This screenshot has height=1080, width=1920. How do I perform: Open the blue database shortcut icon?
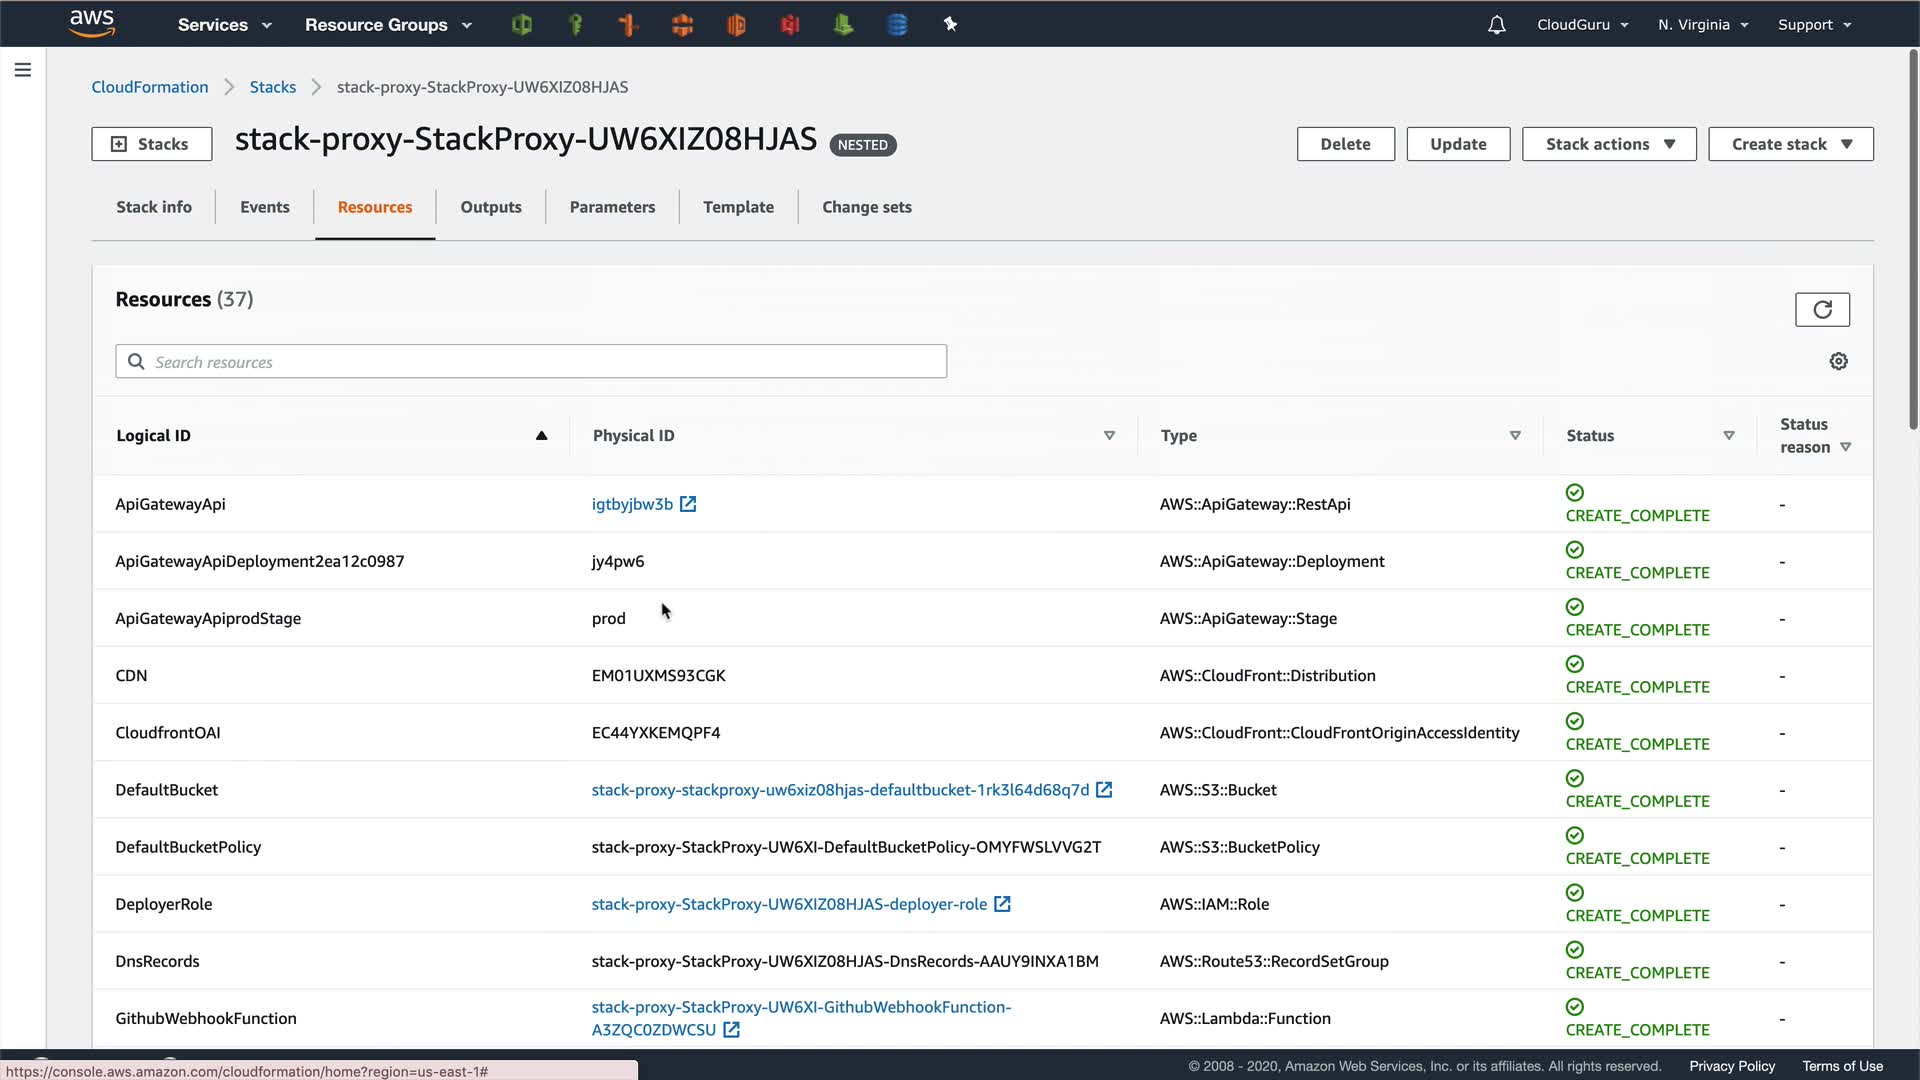click(x=897, y=25)
